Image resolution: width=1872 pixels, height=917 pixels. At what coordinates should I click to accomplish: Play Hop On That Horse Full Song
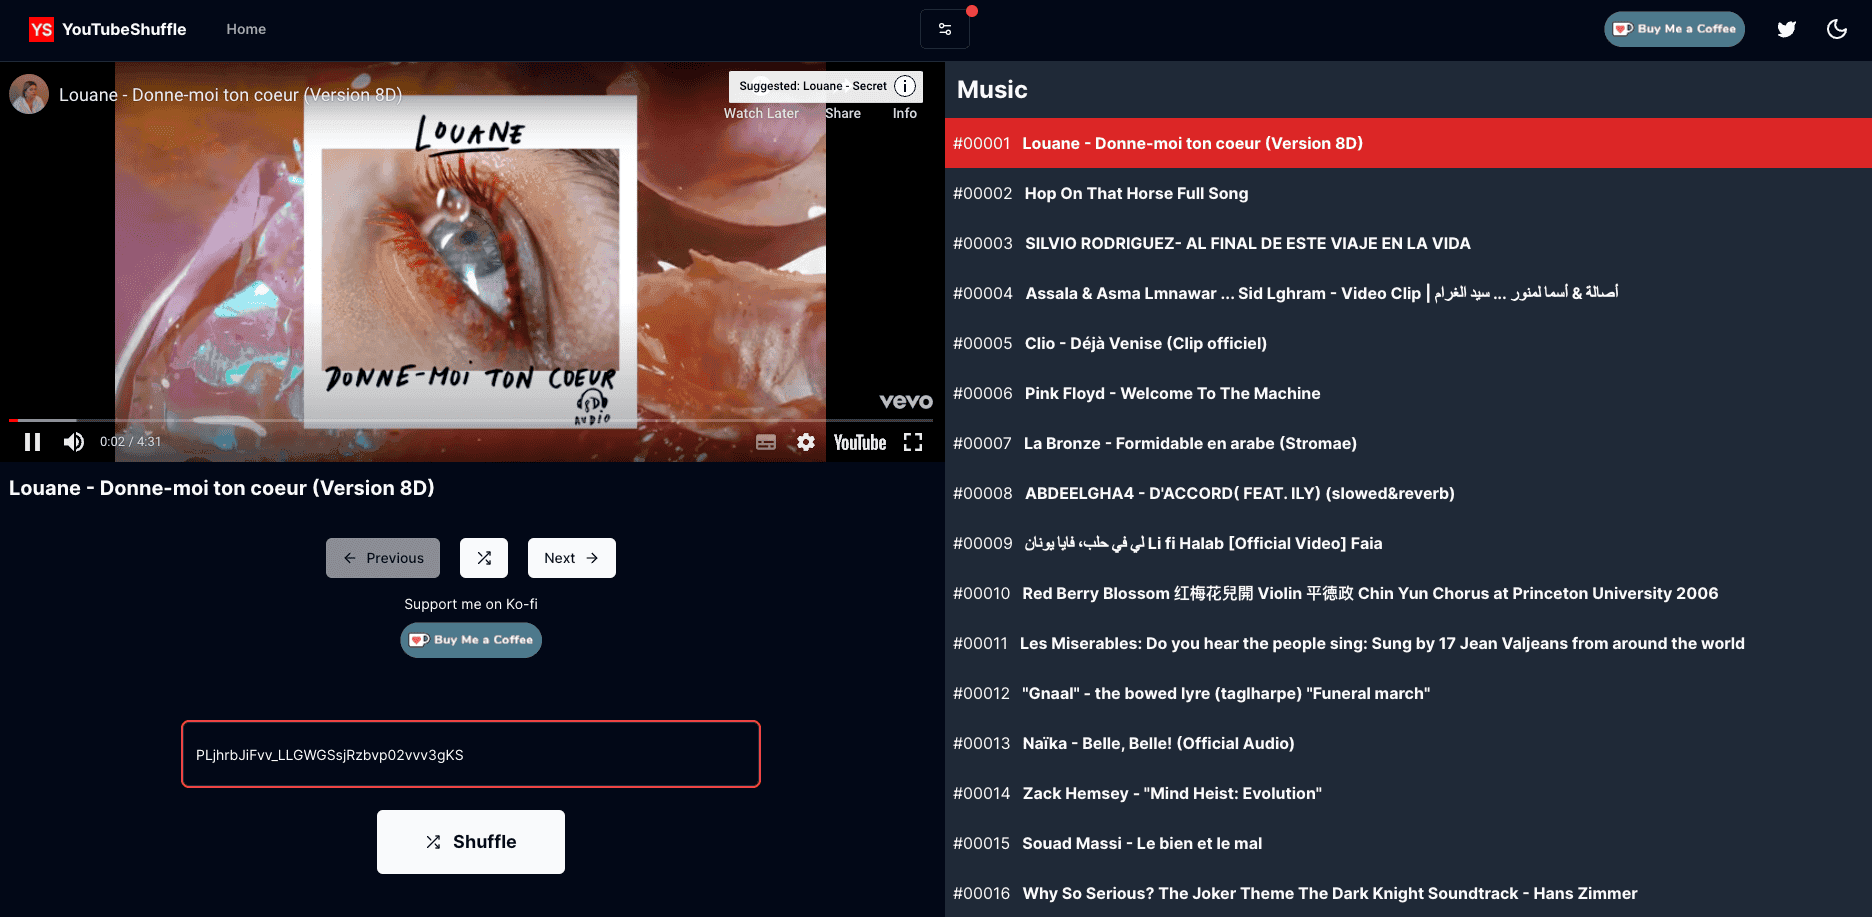pyautogui.click(x=1408, y=193)
